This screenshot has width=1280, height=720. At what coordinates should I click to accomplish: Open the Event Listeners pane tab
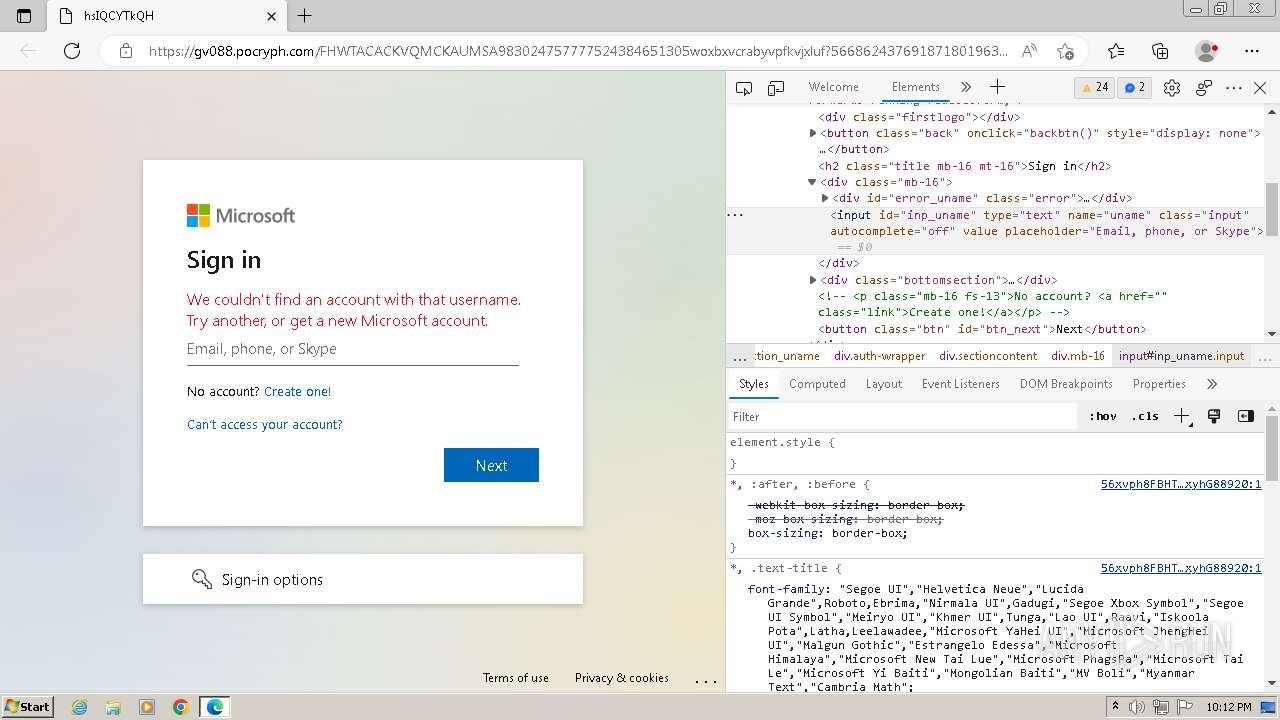961,384
